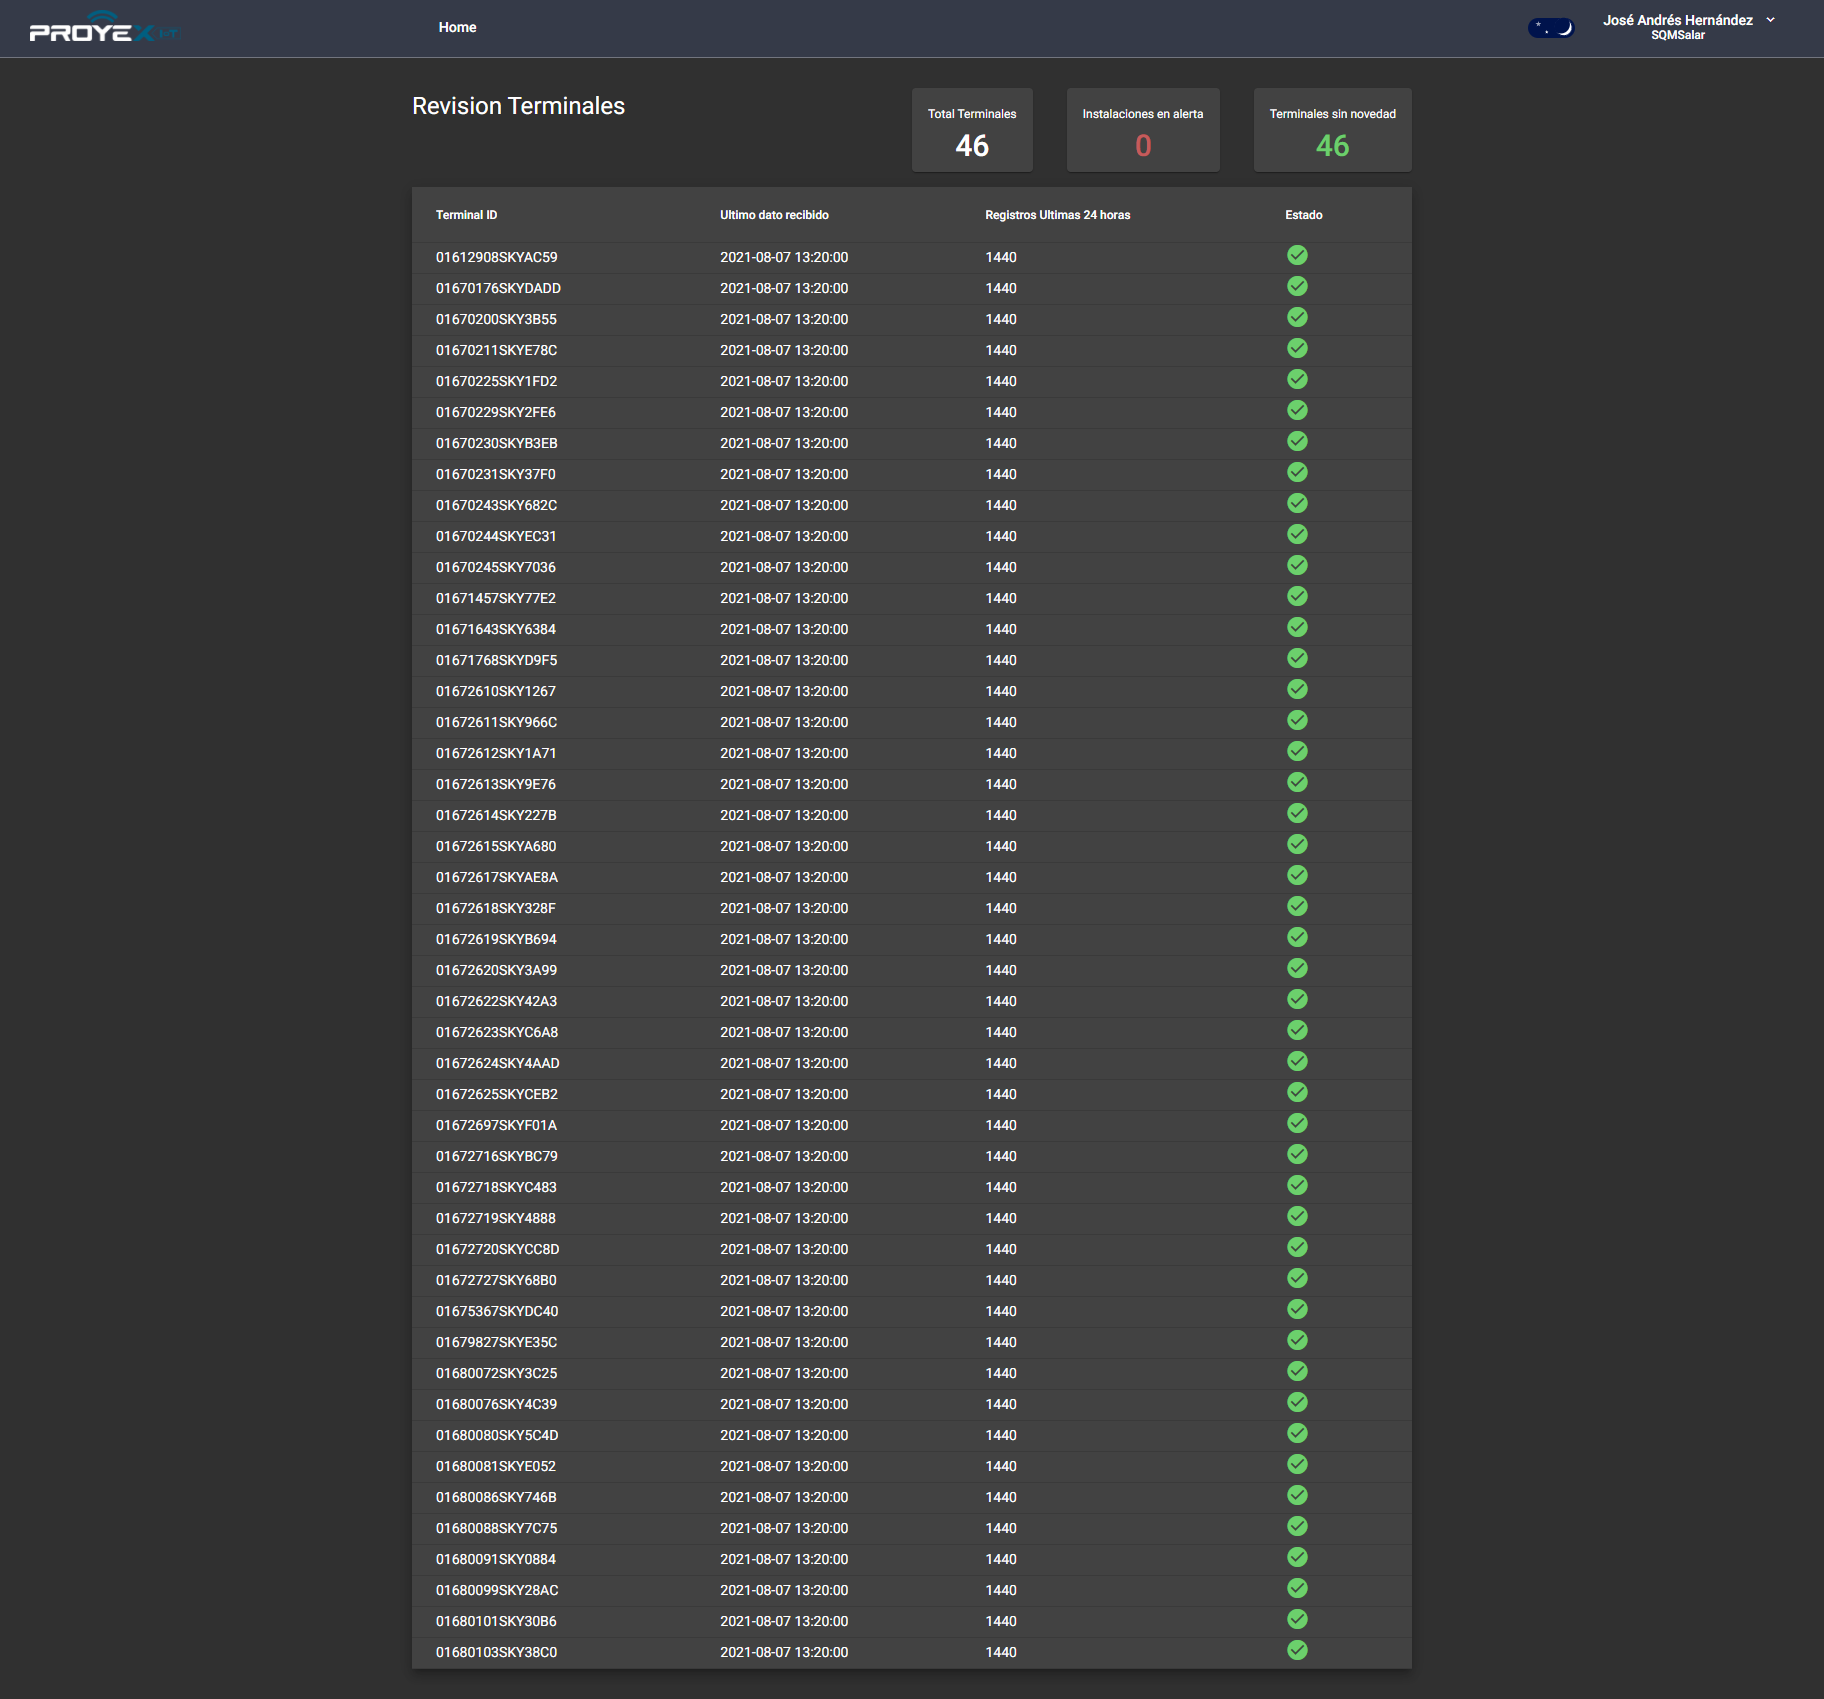The image size is (1824, 1699).
Task: Click status check icon for 01672618SKY328F
Action: [x=1297, y=906]
